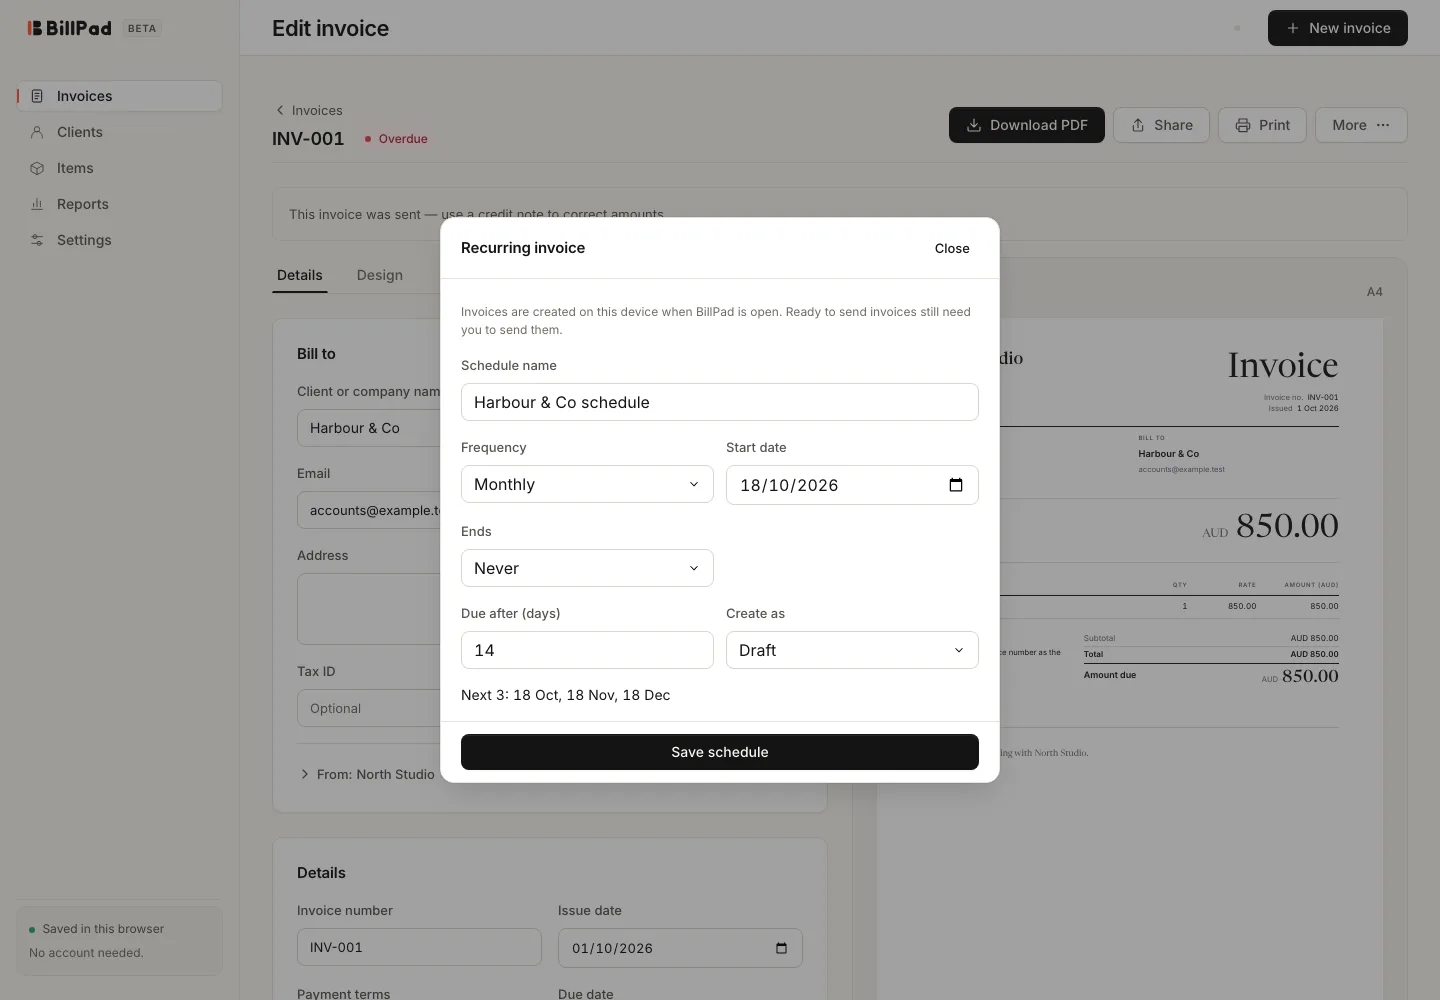Open the Issue date calendar picker icon
This screenshot has width=1440, height=1000.
click(x=782, y=948)
